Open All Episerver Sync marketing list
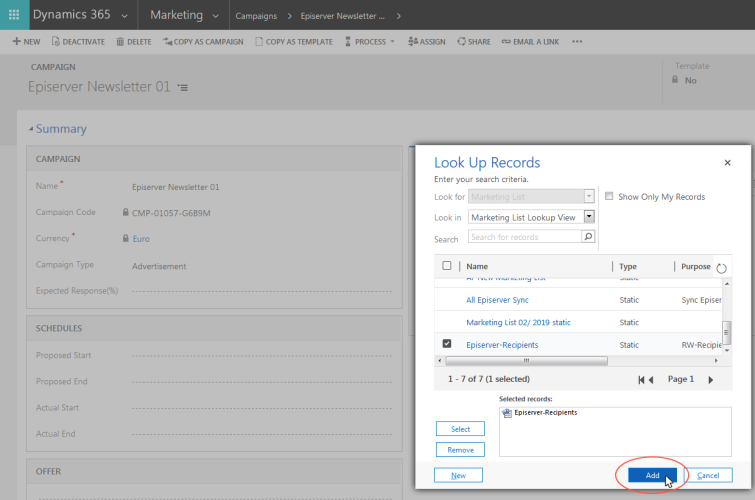 pos(497,300)
